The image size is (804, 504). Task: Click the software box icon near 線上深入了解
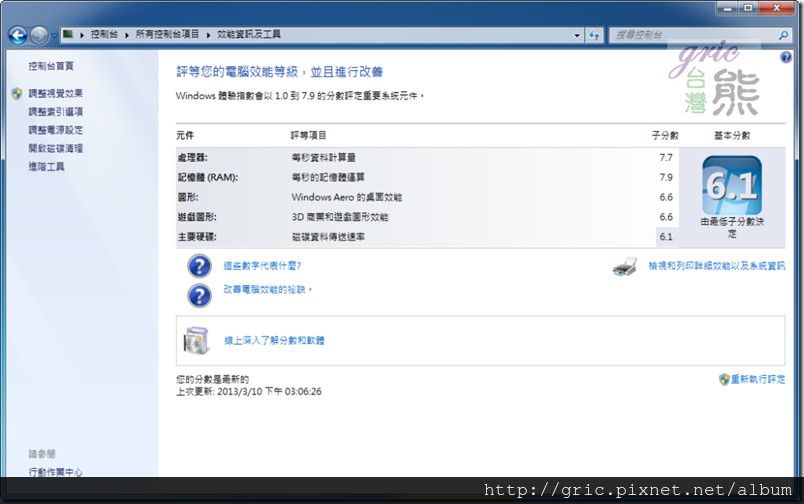pyautogui.click(x=196, y=340)
